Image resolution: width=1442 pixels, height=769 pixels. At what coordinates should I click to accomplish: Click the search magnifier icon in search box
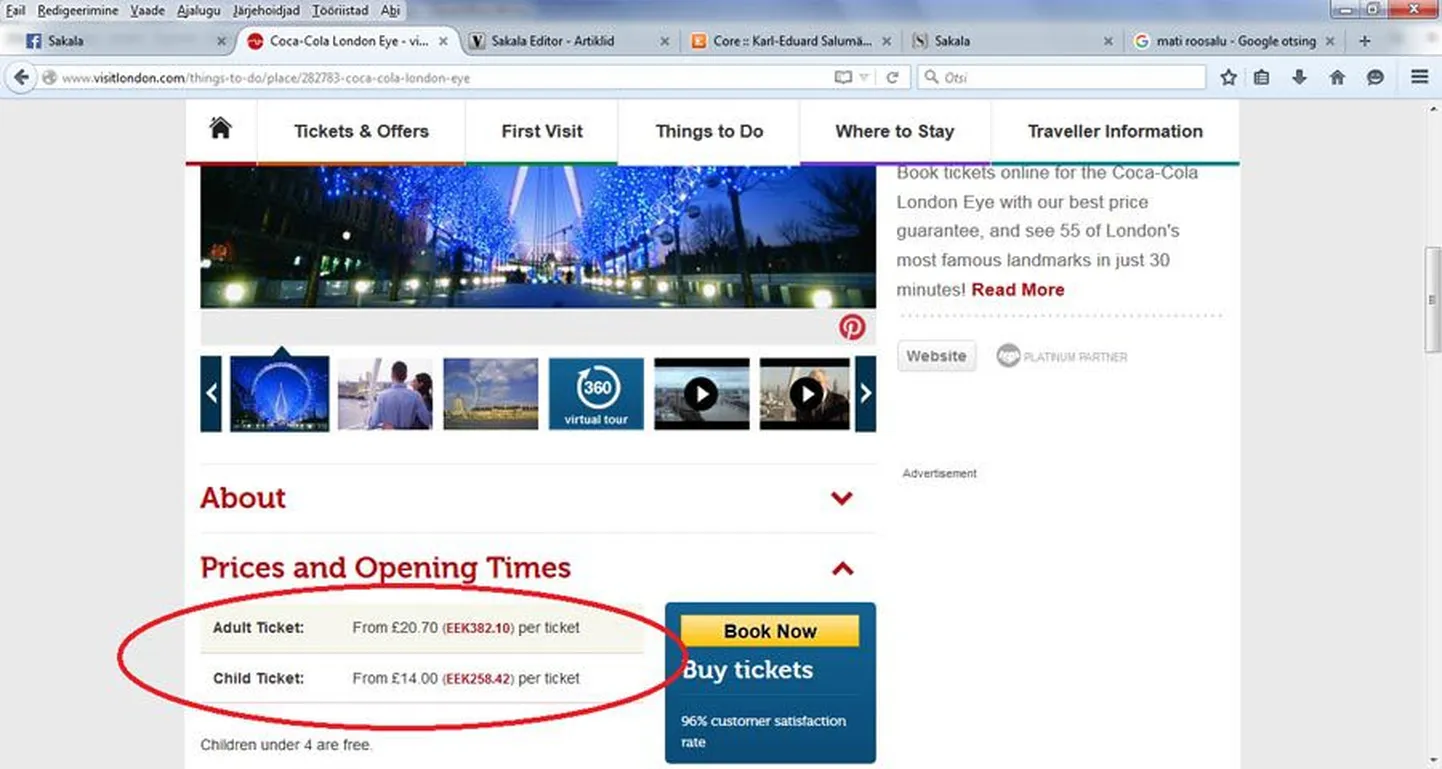point(931,77)
